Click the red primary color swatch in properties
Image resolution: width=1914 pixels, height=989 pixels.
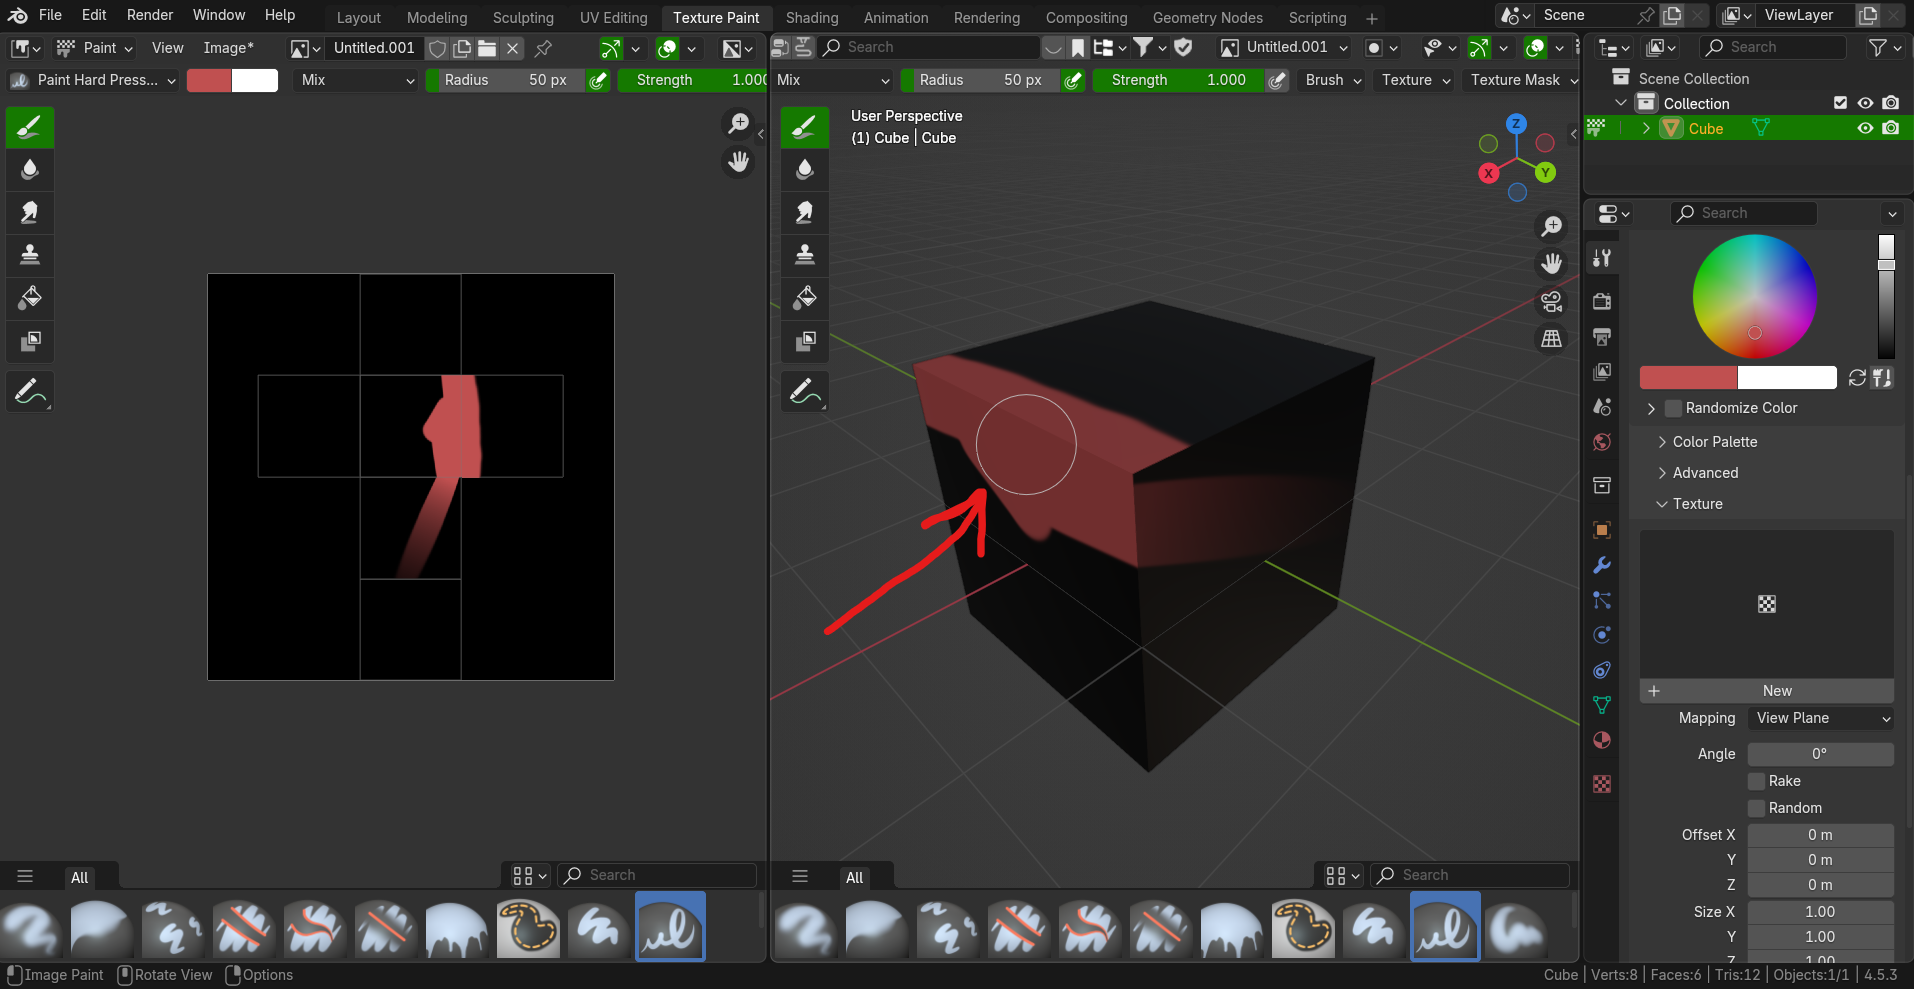(1688, 377)
